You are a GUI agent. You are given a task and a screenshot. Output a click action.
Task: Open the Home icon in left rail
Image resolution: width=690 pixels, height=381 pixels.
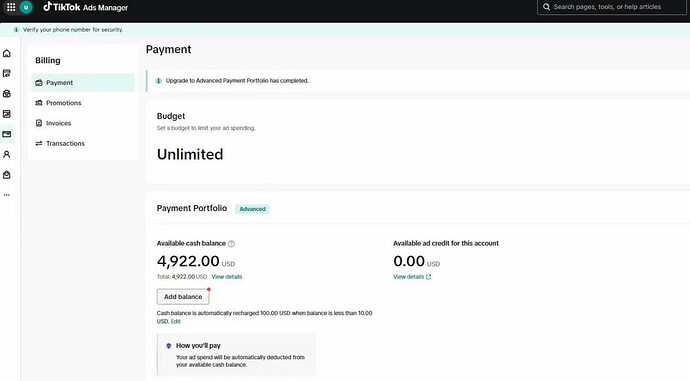coord(7,53)
